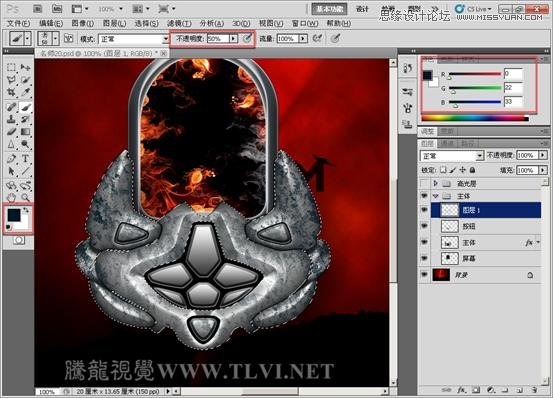This screenshot has width=553, height=398.
Task: Select the Spot Healing Brush tool
Action: click(x=11, y=106)
